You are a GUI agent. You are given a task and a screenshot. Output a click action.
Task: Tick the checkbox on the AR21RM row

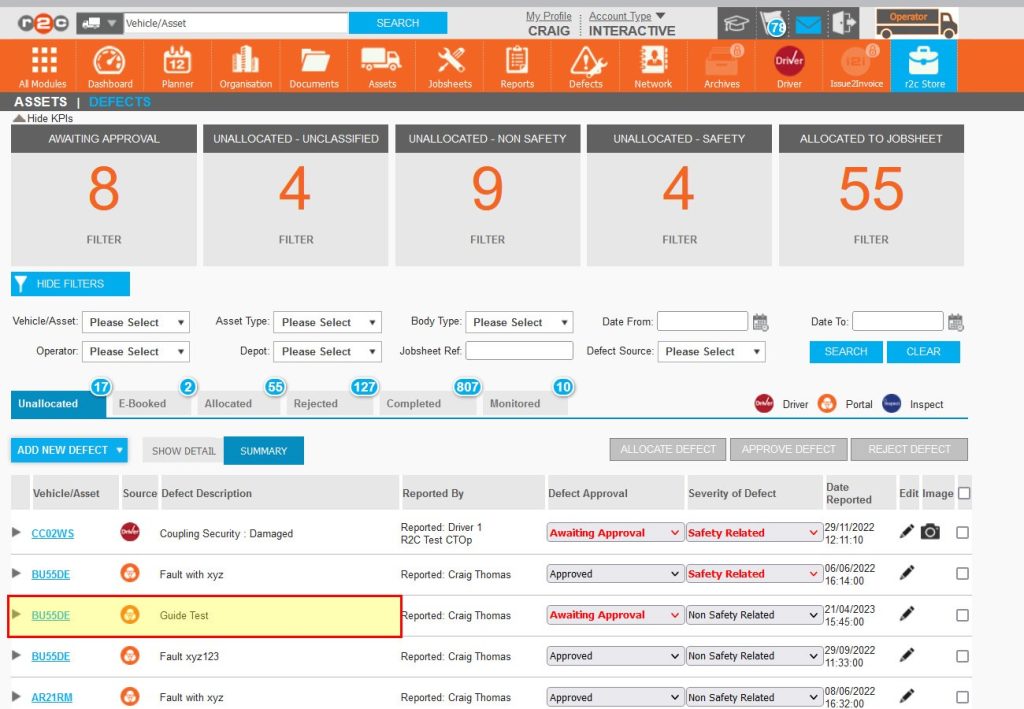962,697
